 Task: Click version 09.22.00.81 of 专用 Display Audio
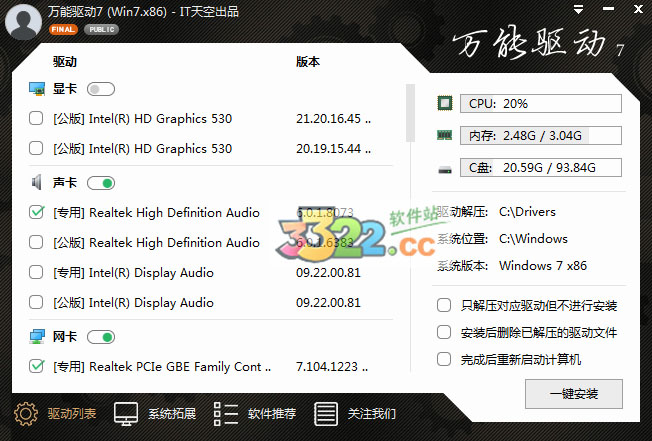[328, 273]
